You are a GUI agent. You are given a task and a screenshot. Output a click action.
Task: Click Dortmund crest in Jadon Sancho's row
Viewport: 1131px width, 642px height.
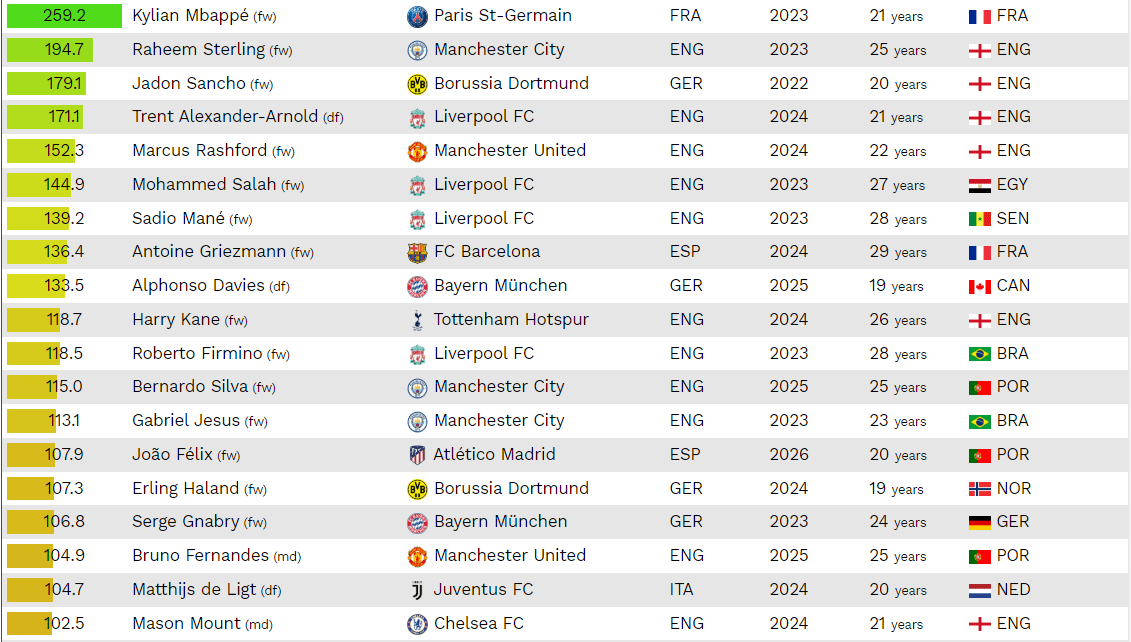417,84
